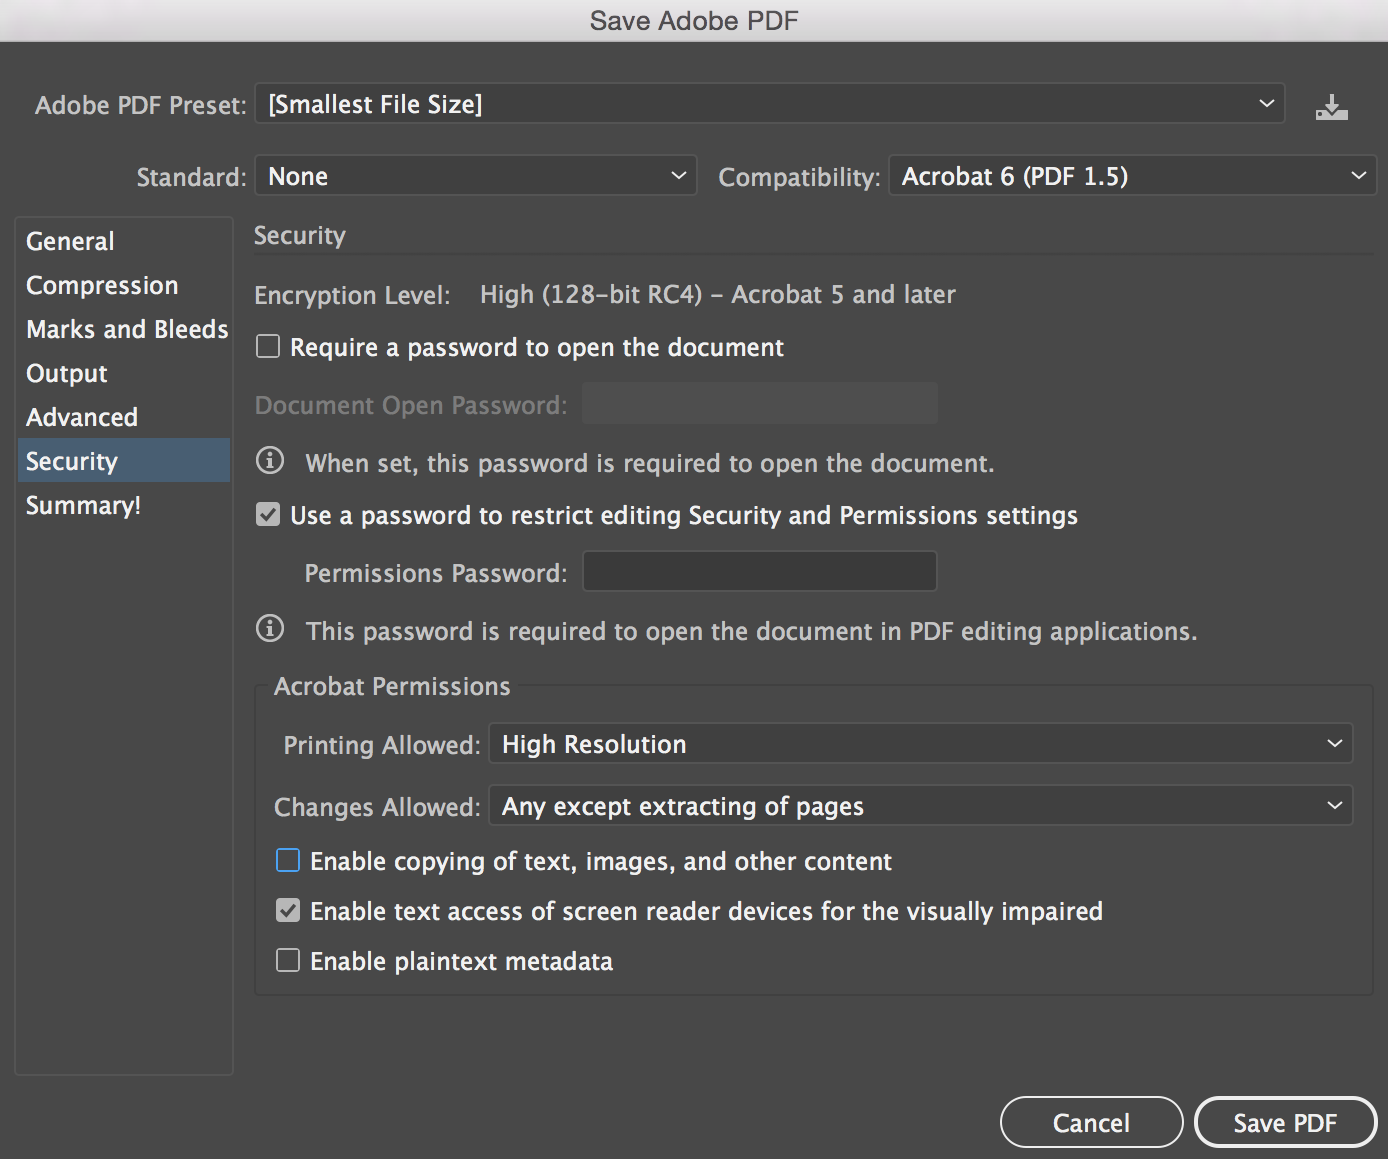
Task: Expand the Changes Allowed dropdown
Action: pyautogui.click(x=920, y=806)
